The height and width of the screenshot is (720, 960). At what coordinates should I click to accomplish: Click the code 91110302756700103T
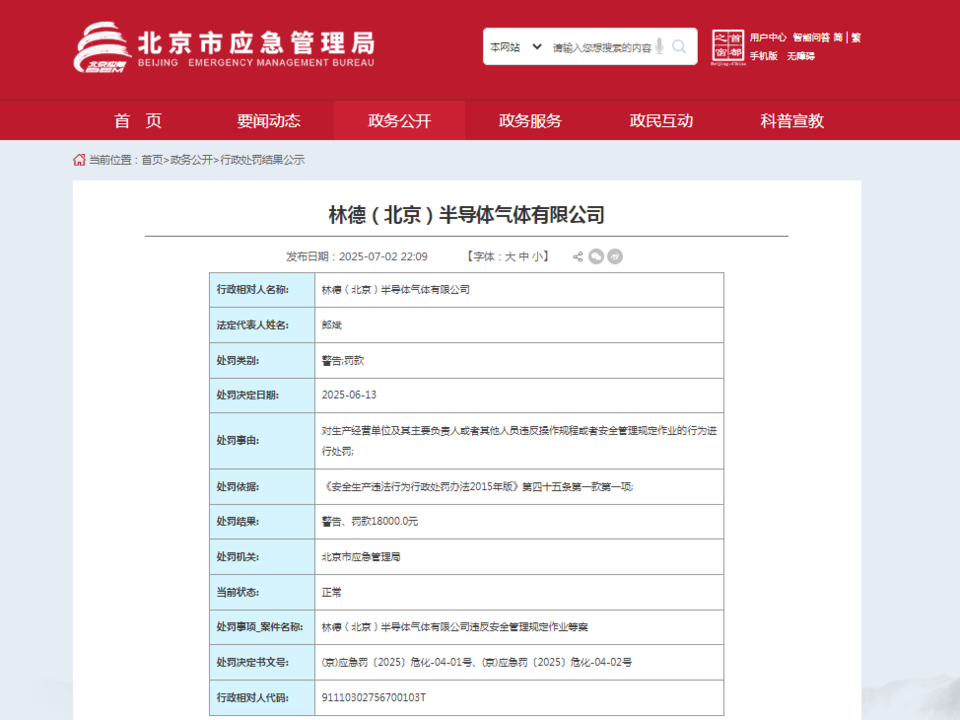pyautogui.click(x=373, y=697)
